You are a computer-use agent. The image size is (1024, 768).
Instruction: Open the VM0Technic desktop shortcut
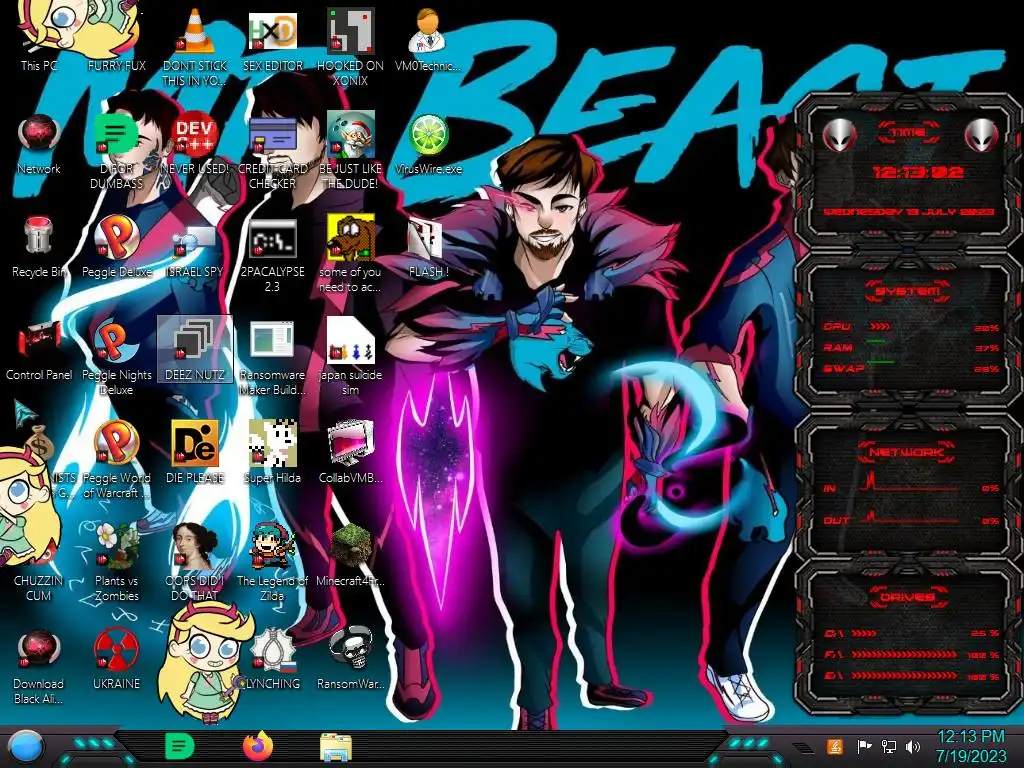428,39
